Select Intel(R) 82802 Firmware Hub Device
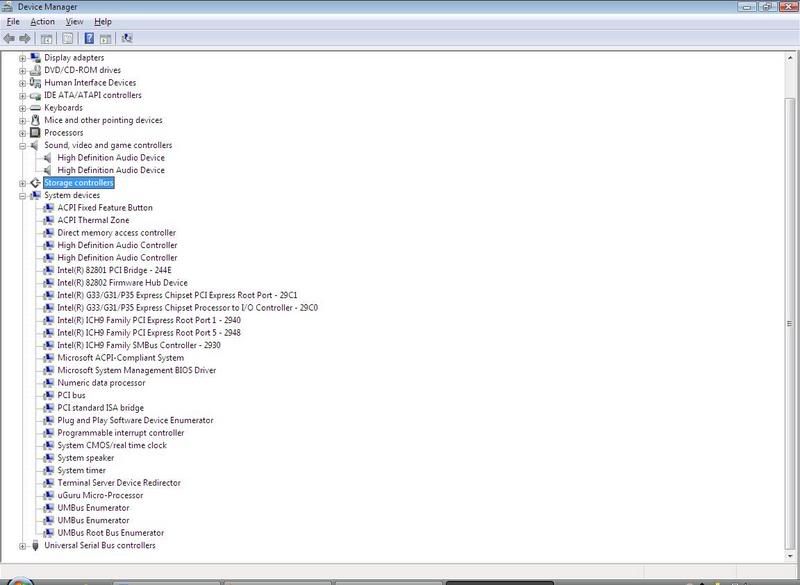800x585 pixels. coord(122,283)
